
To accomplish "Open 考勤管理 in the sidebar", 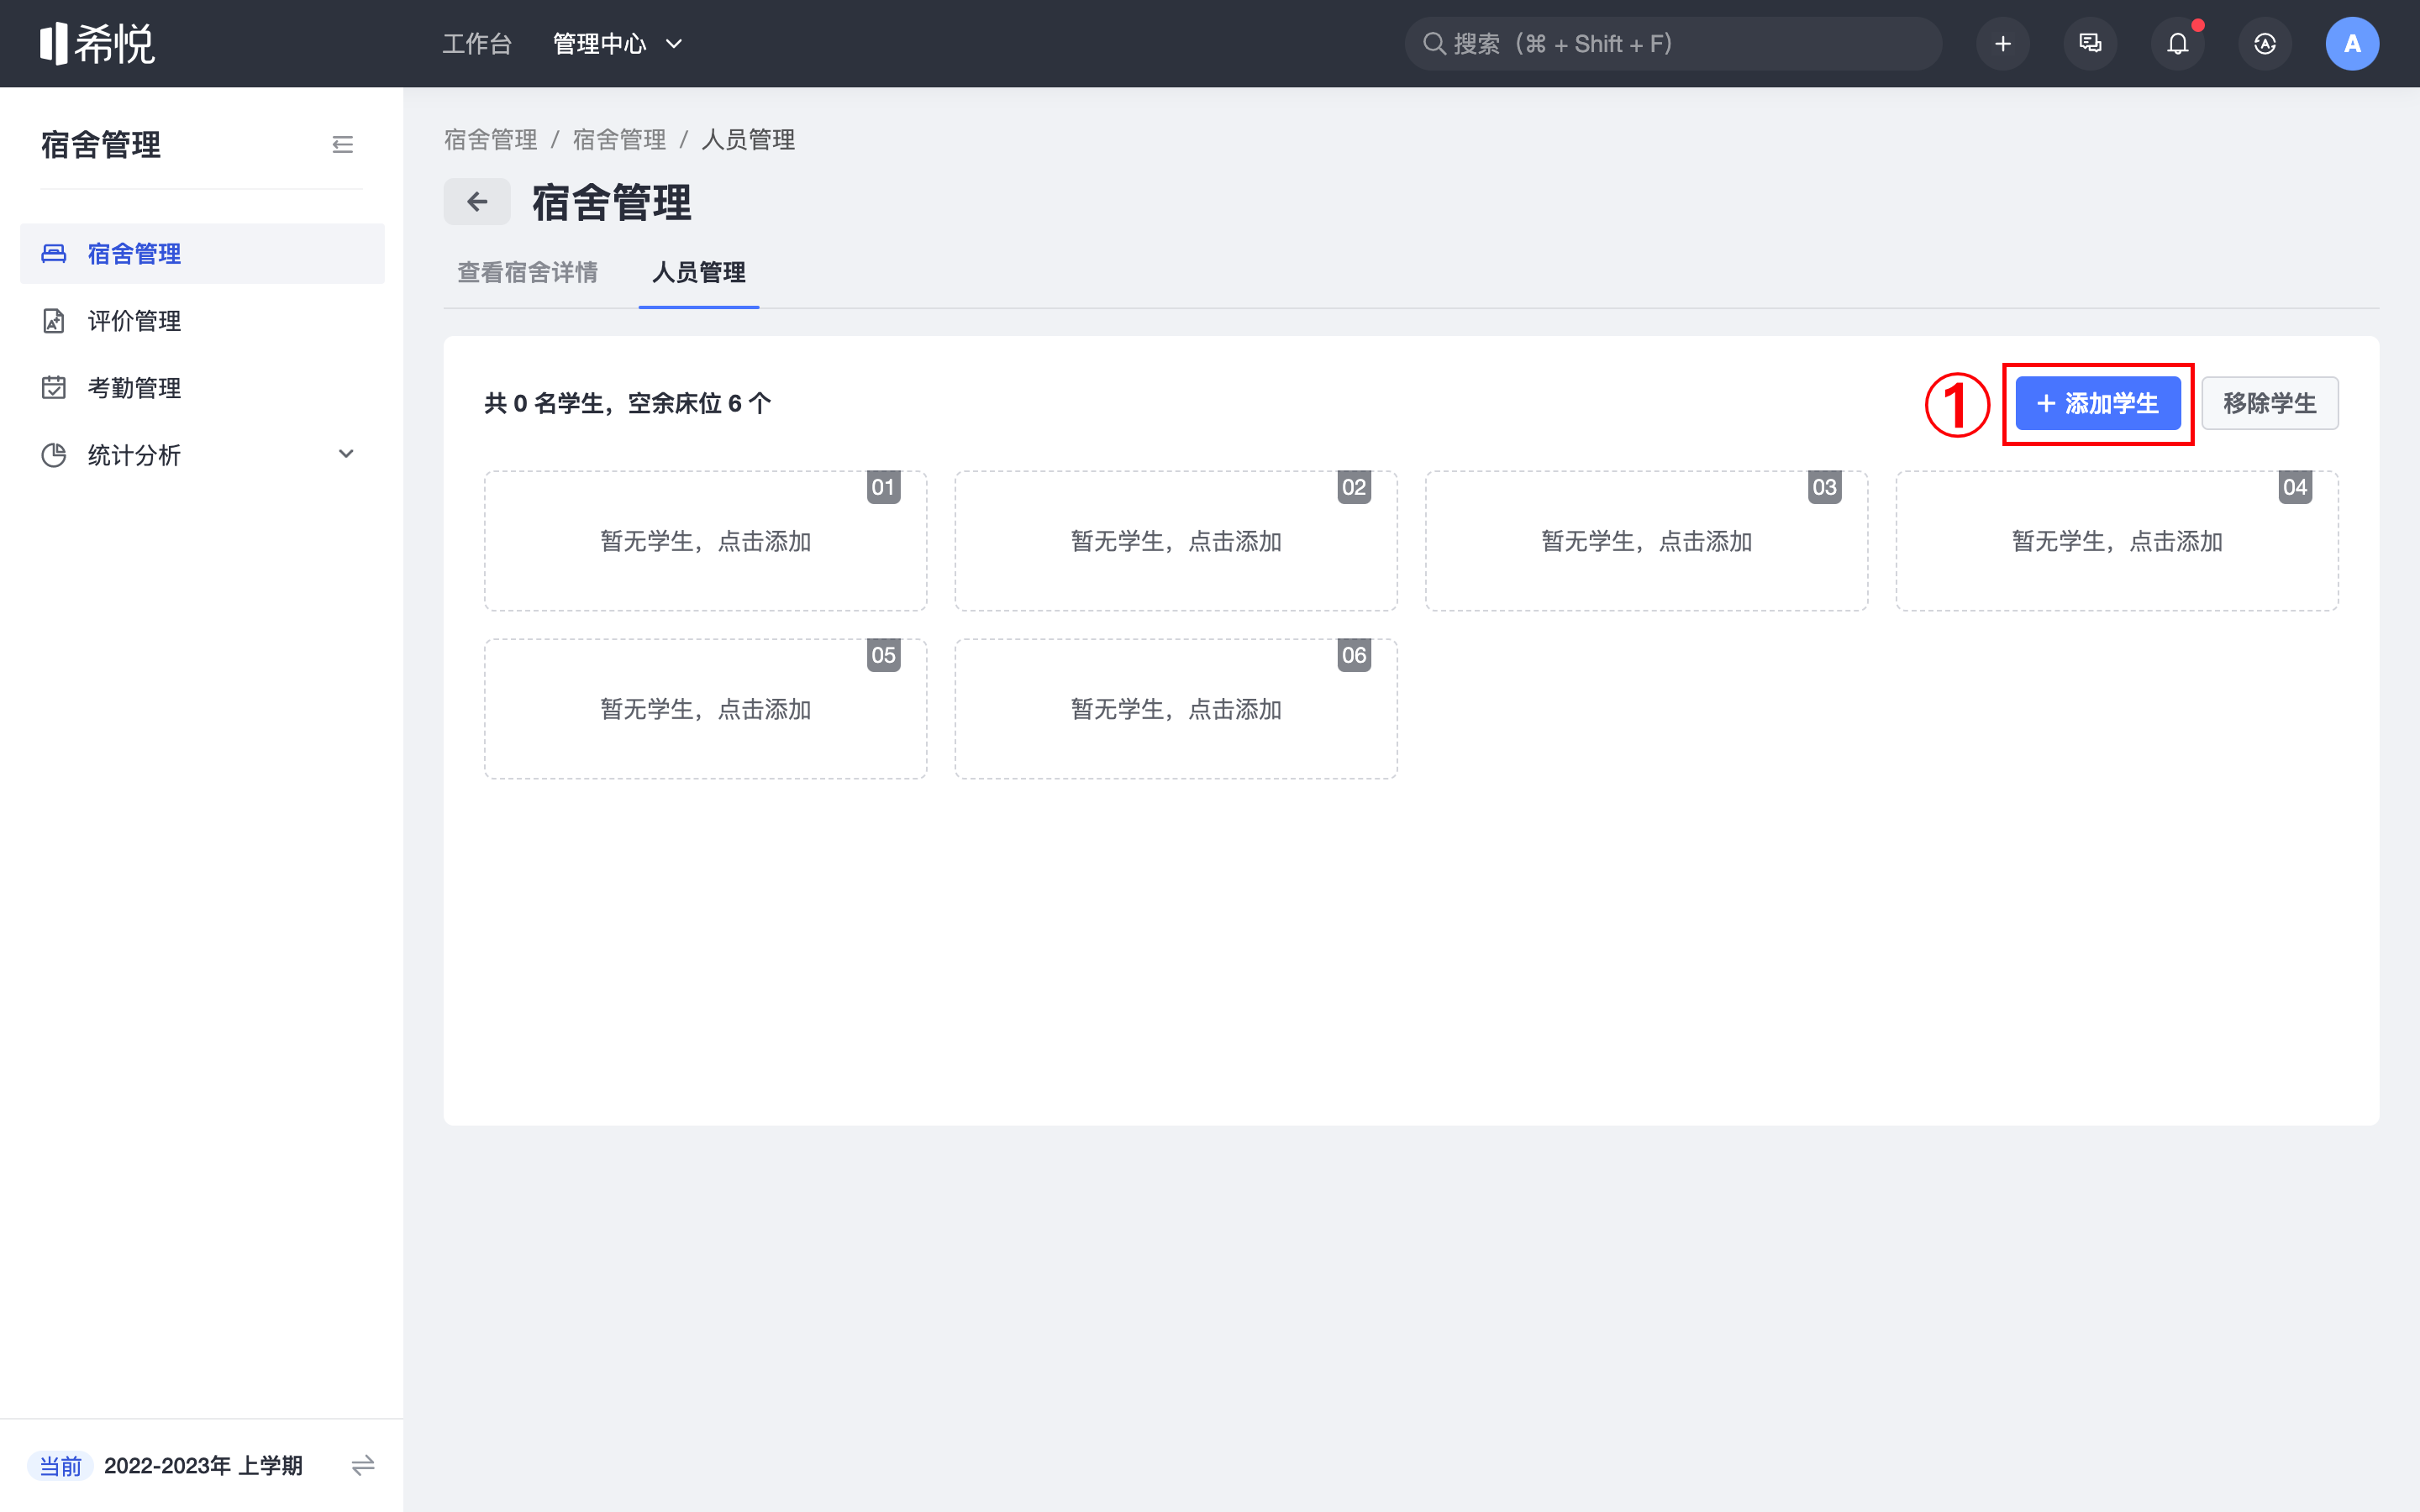I will pyautogui.click(x=202, y=387).
